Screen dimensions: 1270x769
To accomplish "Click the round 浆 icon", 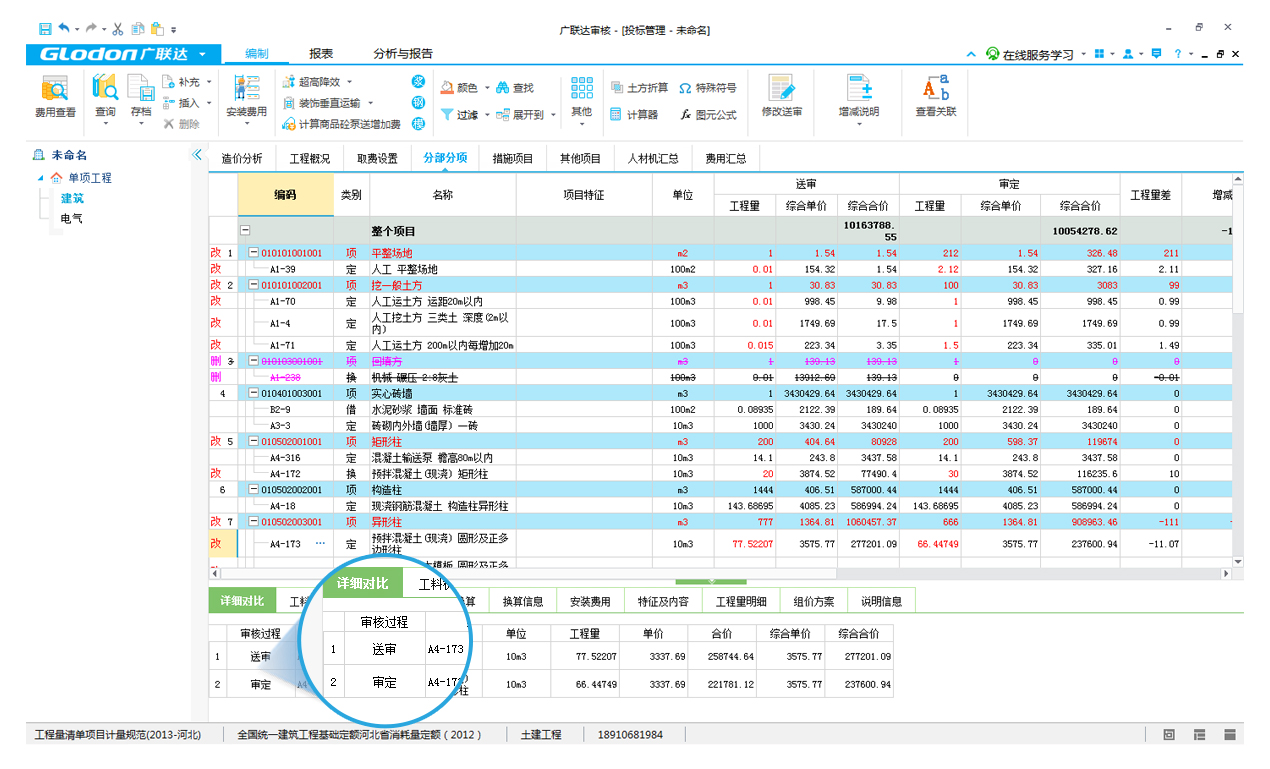I will point(419,82).
